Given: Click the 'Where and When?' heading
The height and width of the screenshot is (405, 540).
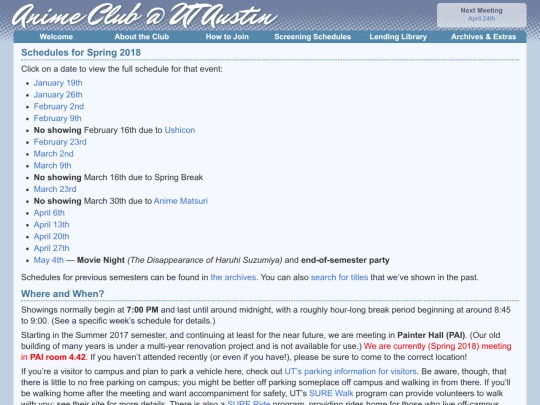Looking at the screenshot, I should pos(62,294).
